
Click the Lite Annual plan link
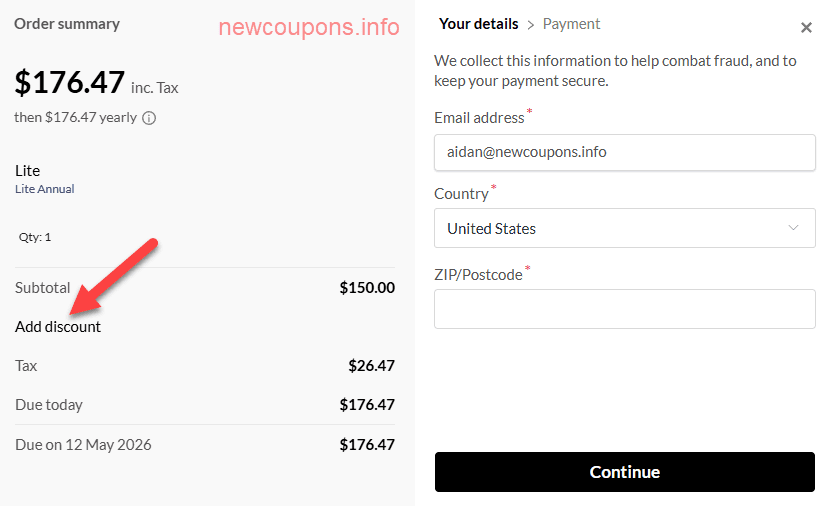(44, 189)
